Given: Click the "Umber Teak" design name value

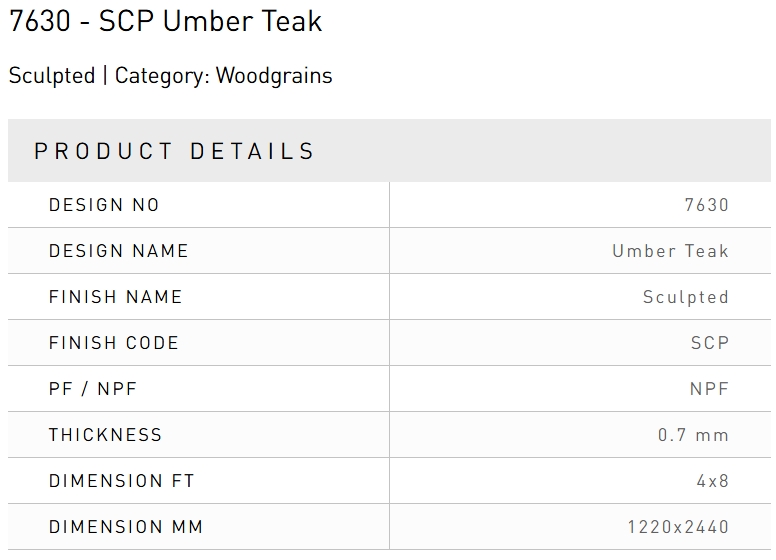Looking at the screenshot, I should tap(670, 251).
